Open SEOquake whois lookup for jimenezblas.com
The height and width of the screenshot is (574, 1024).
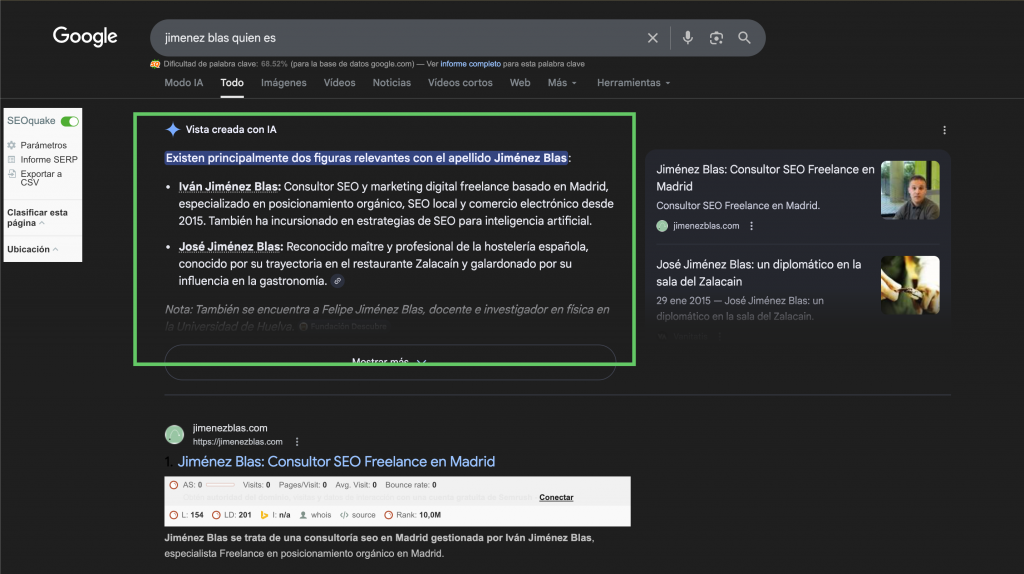click(316, 515)
